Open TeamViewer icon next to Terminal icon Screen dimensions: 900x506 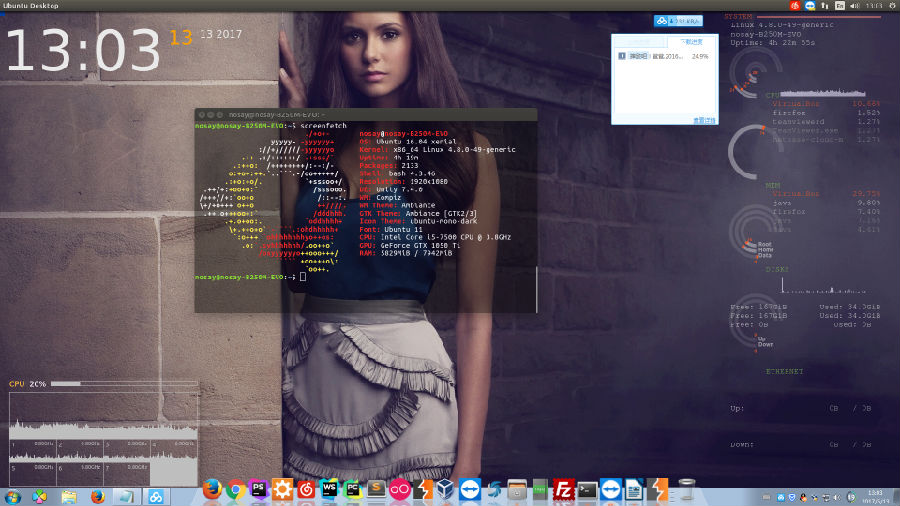pyautogui.click(x=611, y=489)
